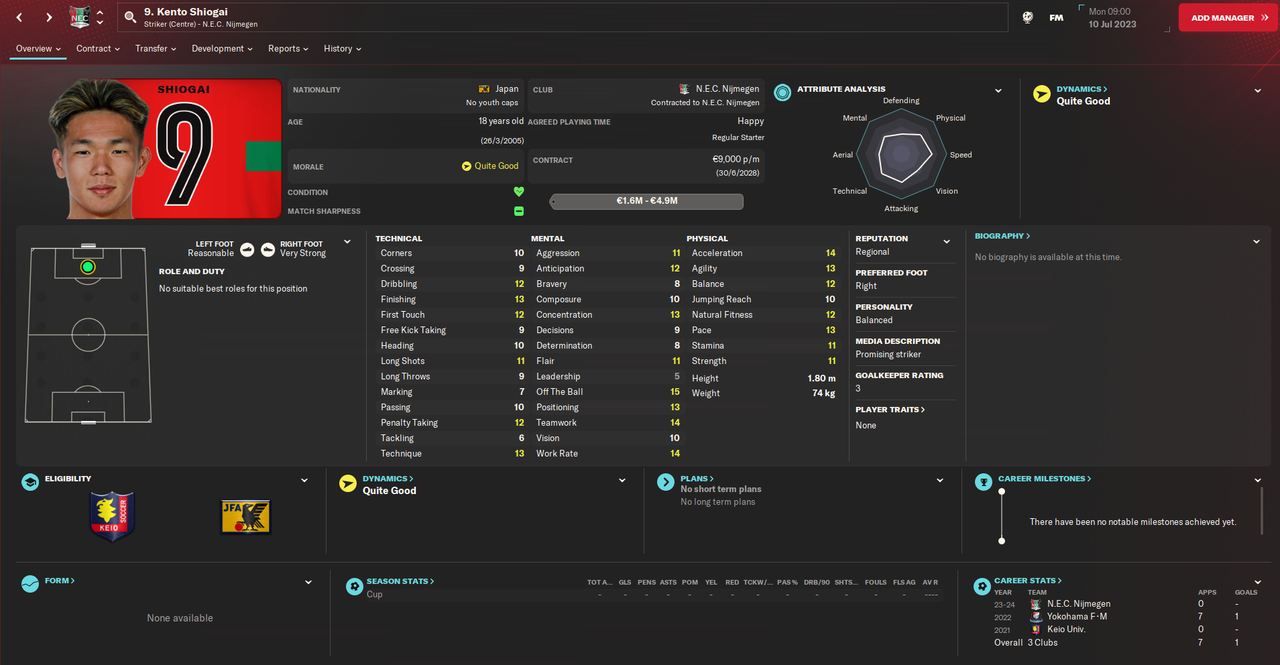
Task: Open the Reports menu
Action: 288,48
